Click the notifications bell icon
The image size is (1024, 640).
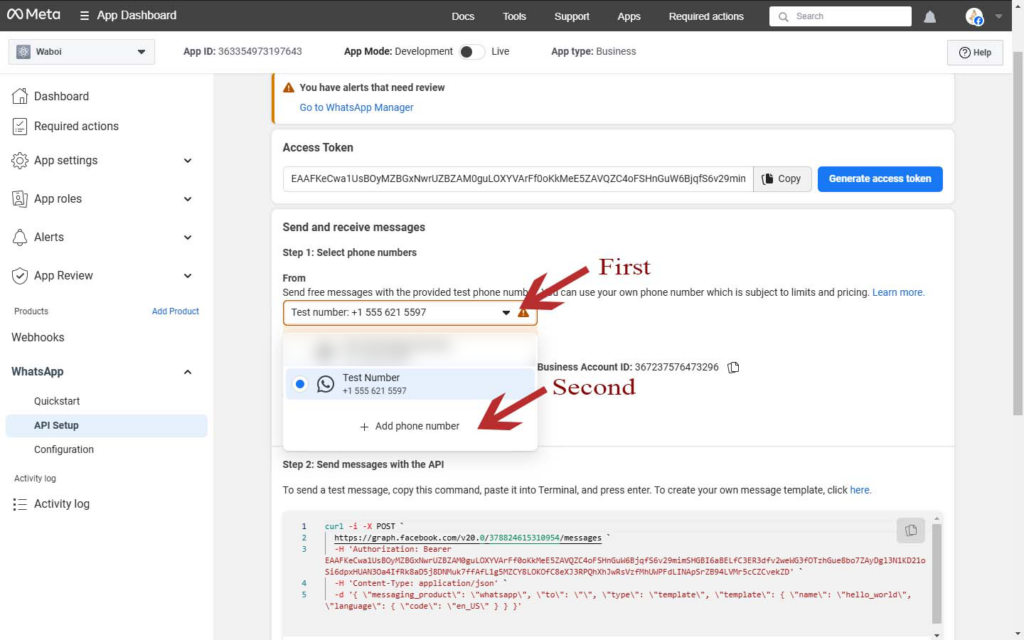[x=929, y=16]
